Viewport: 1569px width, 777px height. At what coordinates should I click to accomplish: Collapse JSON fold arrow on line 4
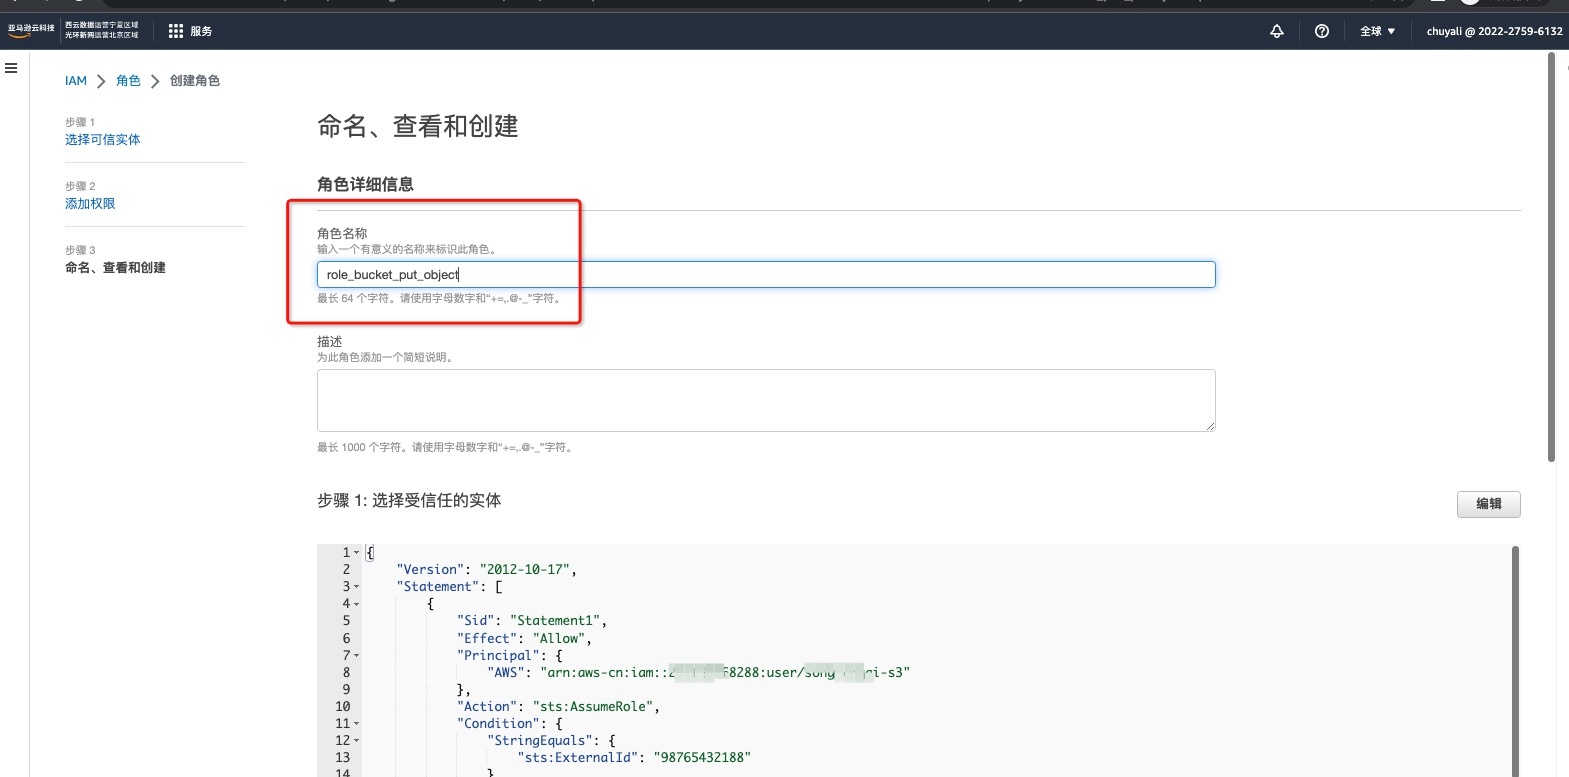[357, 604]
